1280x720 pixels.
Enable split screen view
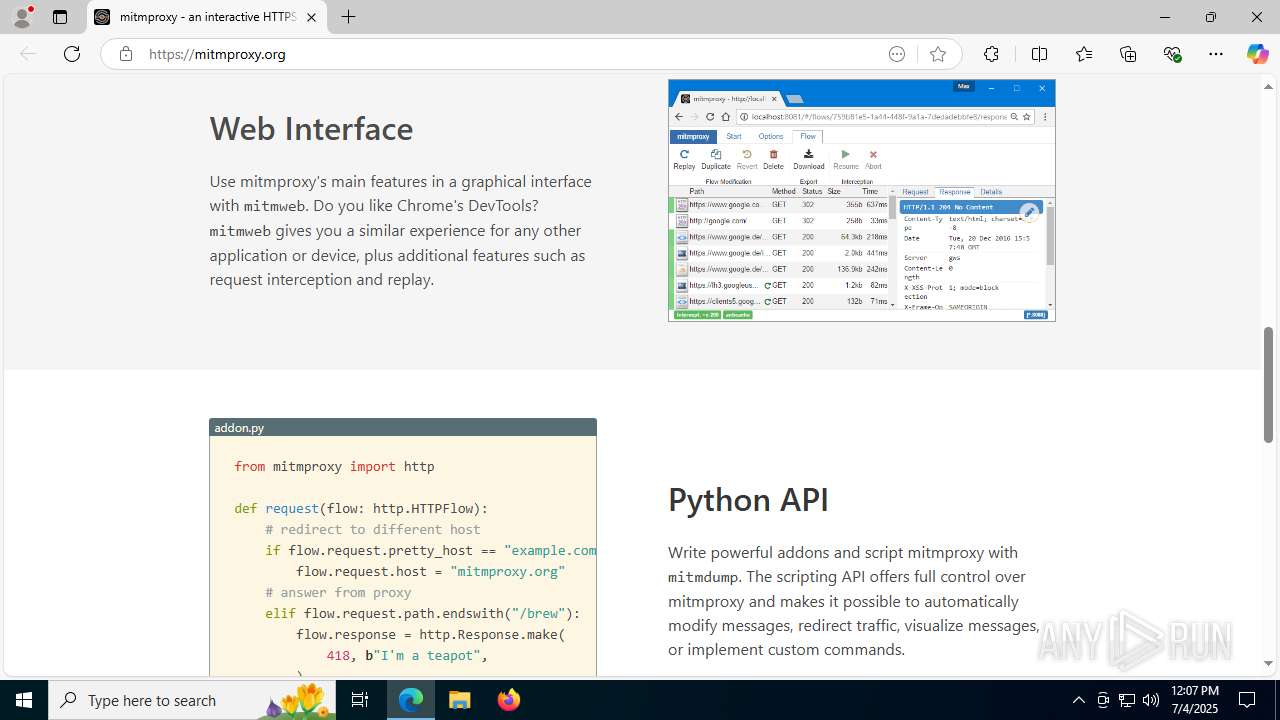pyautogui.click(x=1039, y=54)
